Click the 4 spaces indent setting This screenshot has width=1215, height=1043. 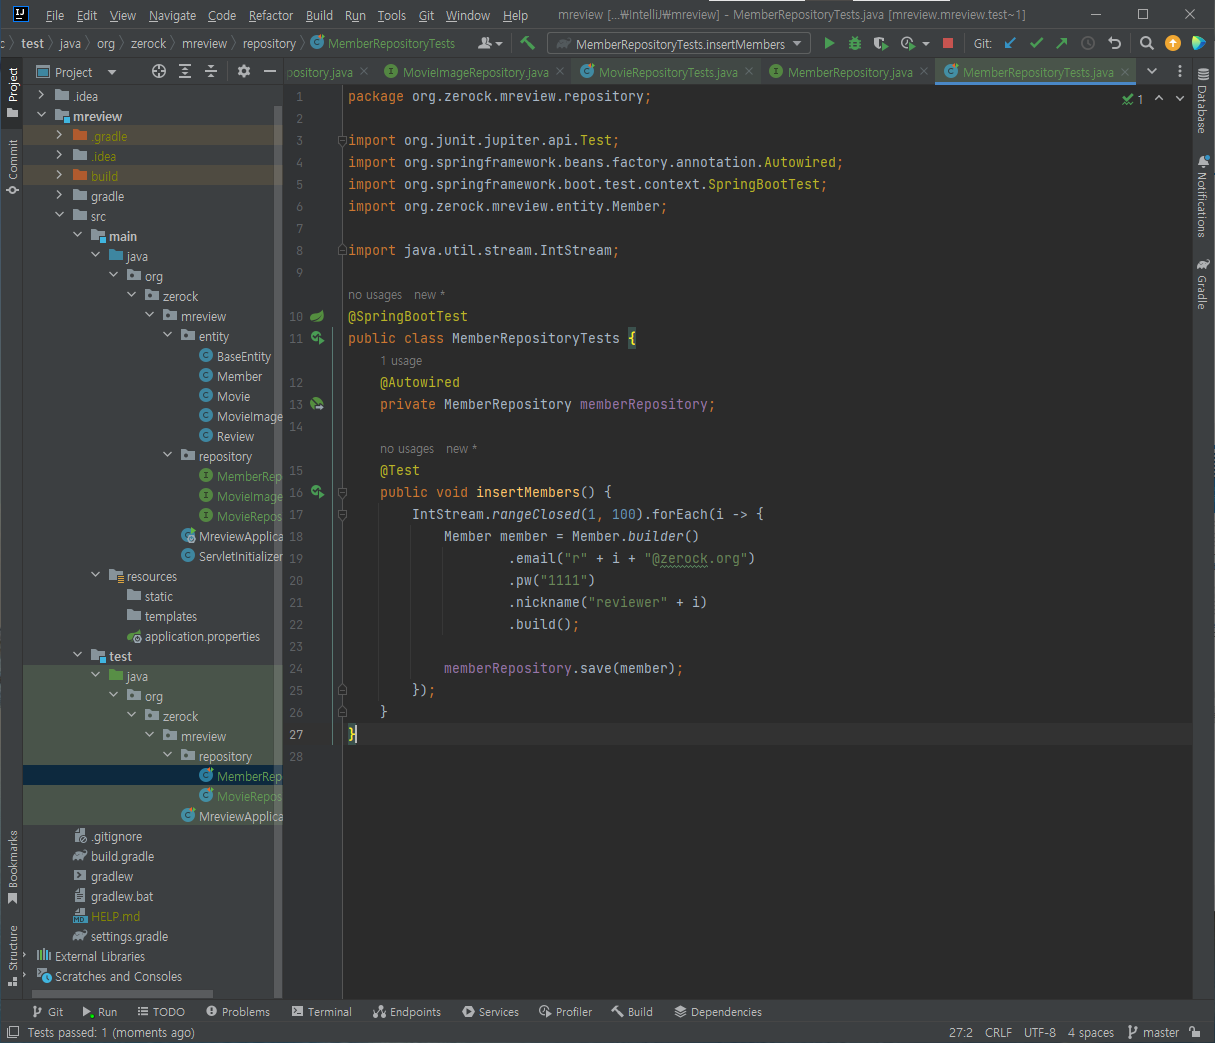[1091, 1032]
